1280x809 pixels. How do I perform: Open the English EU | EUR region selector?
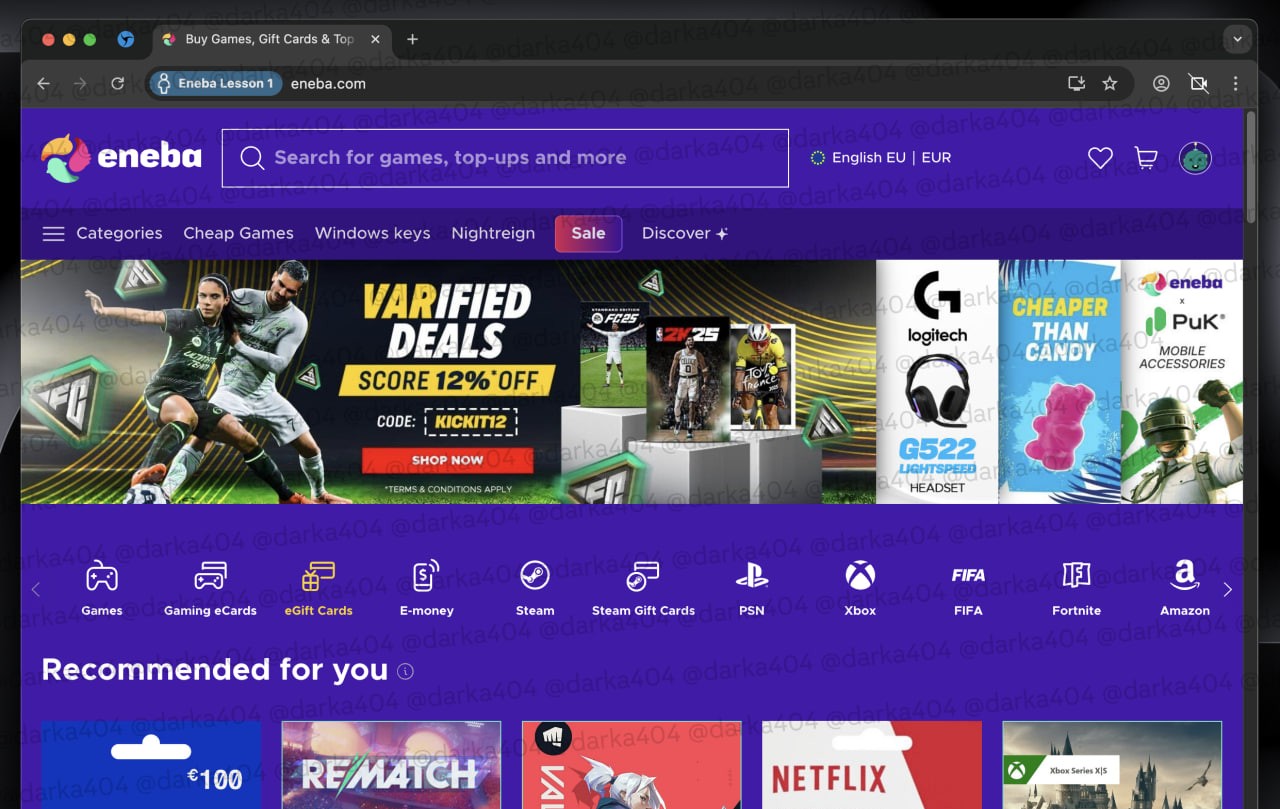coord(881,158)
